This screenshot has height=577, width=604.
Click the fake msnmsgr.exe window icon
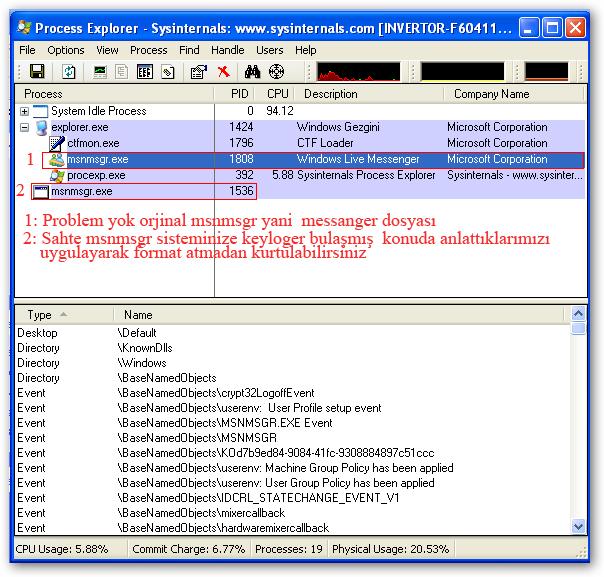(x=40, y=192)
